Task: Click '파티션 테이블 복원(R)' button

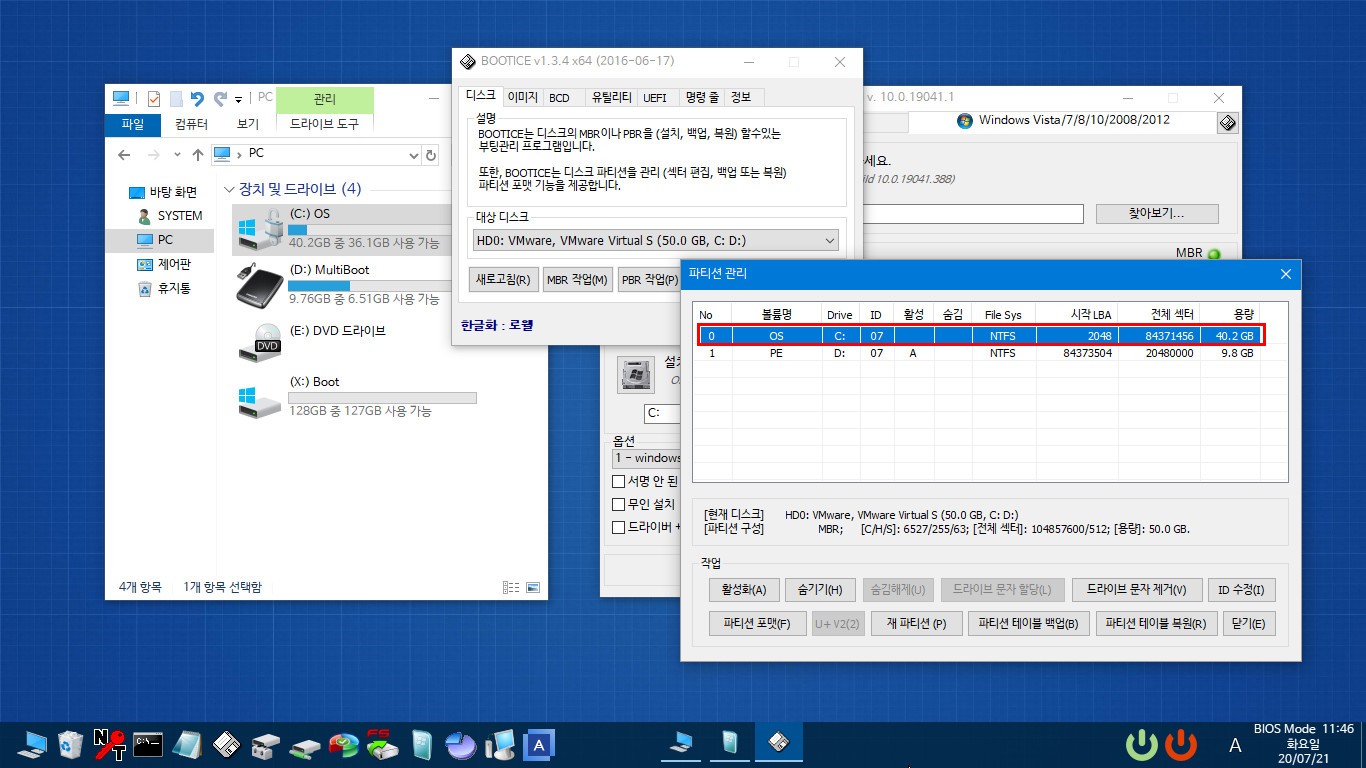Action: pyautogui.click(x=1155, y=624)
